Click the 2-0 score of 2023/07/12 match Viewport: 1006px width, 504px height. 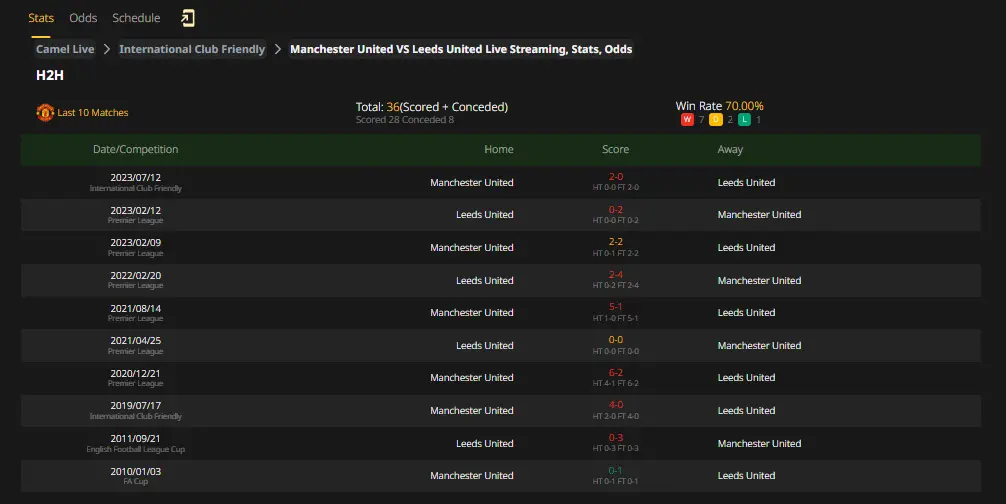coord(615,176)
